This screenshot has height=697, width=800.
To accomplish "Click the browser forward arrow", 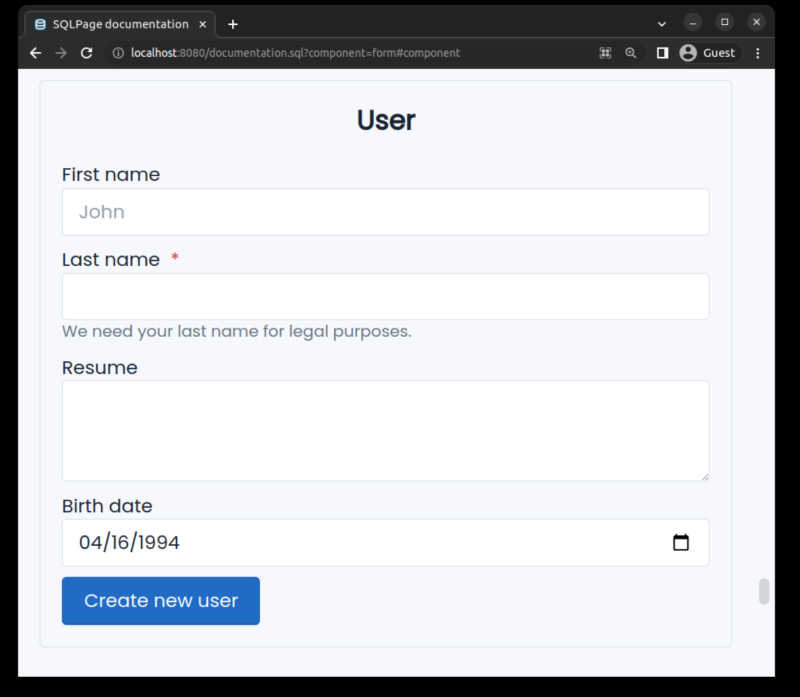I will (61, 53).
